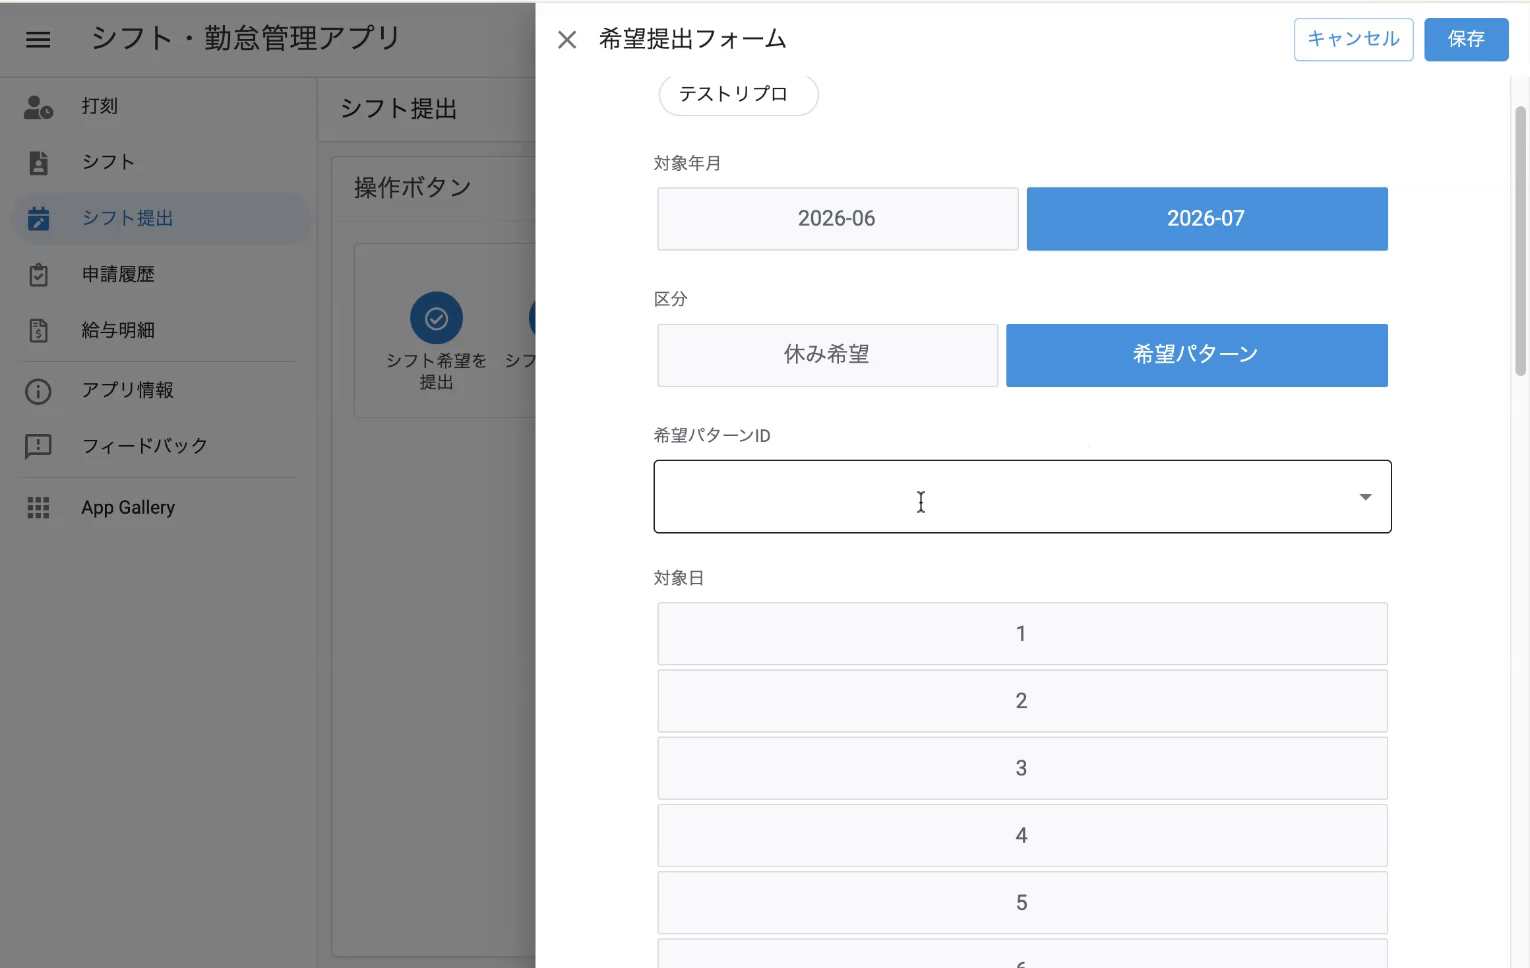Click the 給与明細 receipt icon
Image resolution: width=1530 pixels, height=968 pixels.
tap(38, 331)
